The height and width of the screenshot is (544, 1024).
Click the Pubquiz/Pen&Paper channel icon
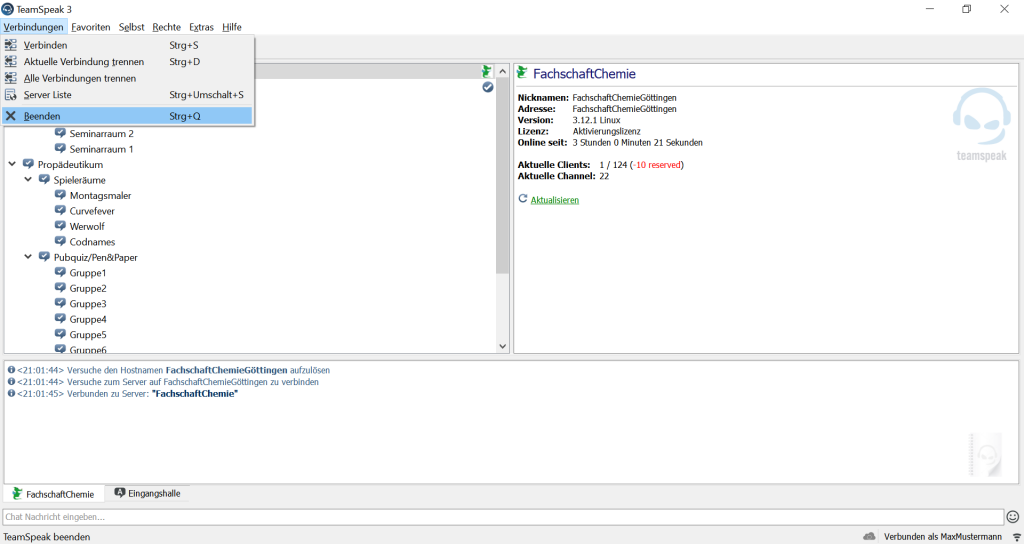click(44, 257)
